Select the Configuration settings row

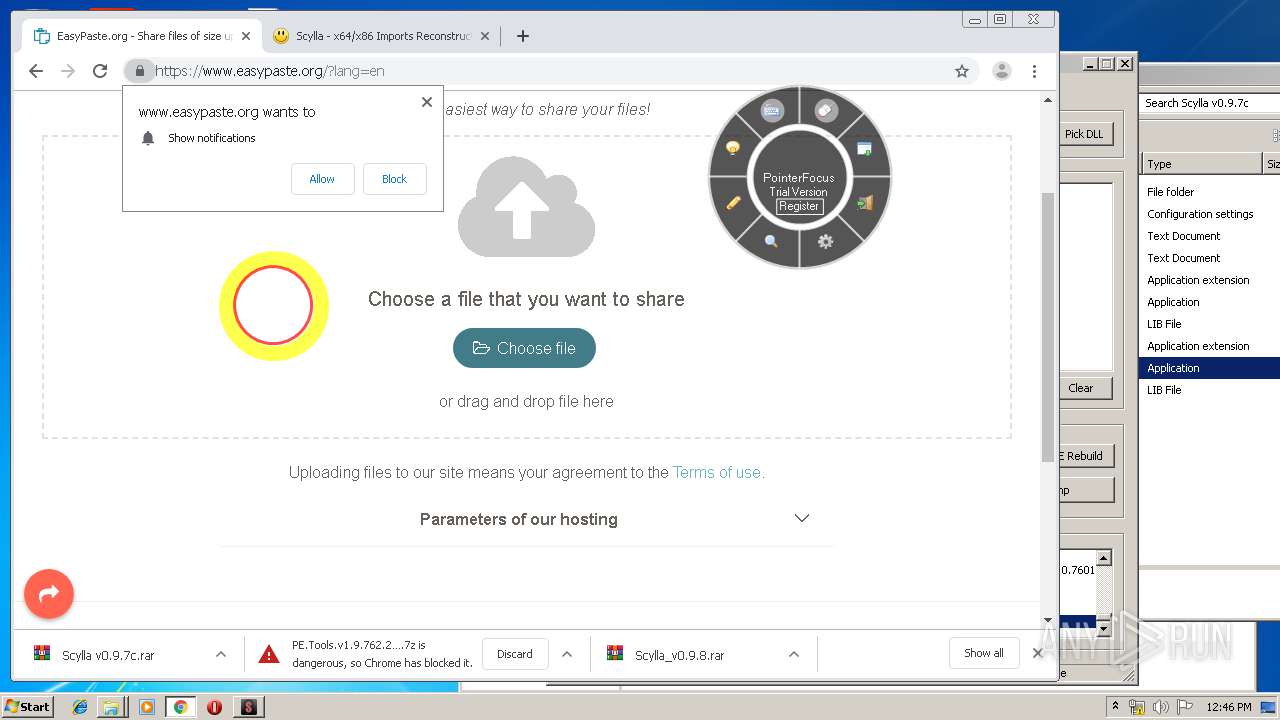click(1209, 214)
